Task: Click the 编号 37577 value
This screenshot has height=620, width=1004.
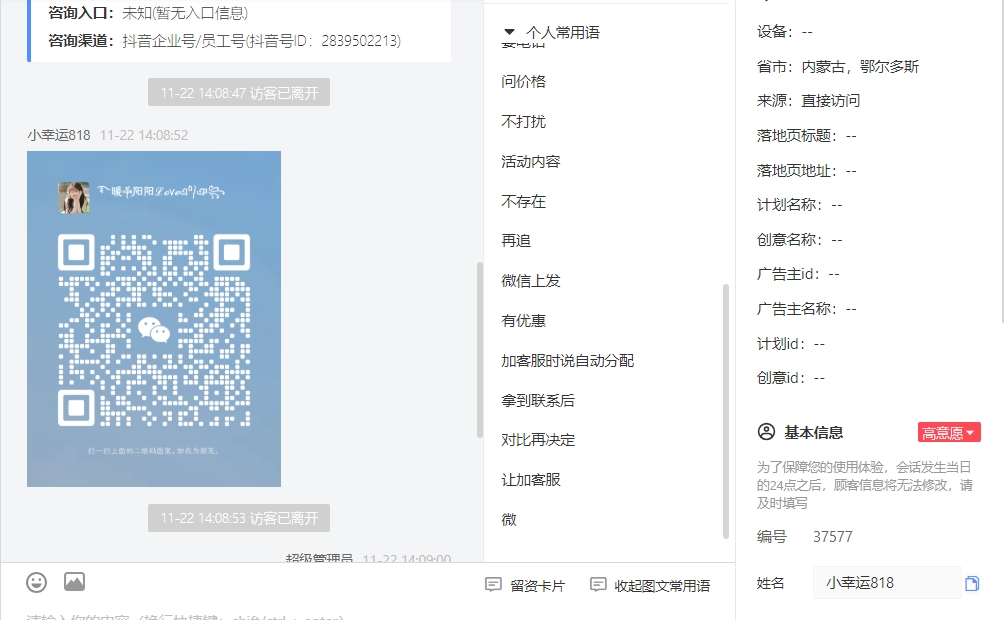Action: click(x=832, y=537)
